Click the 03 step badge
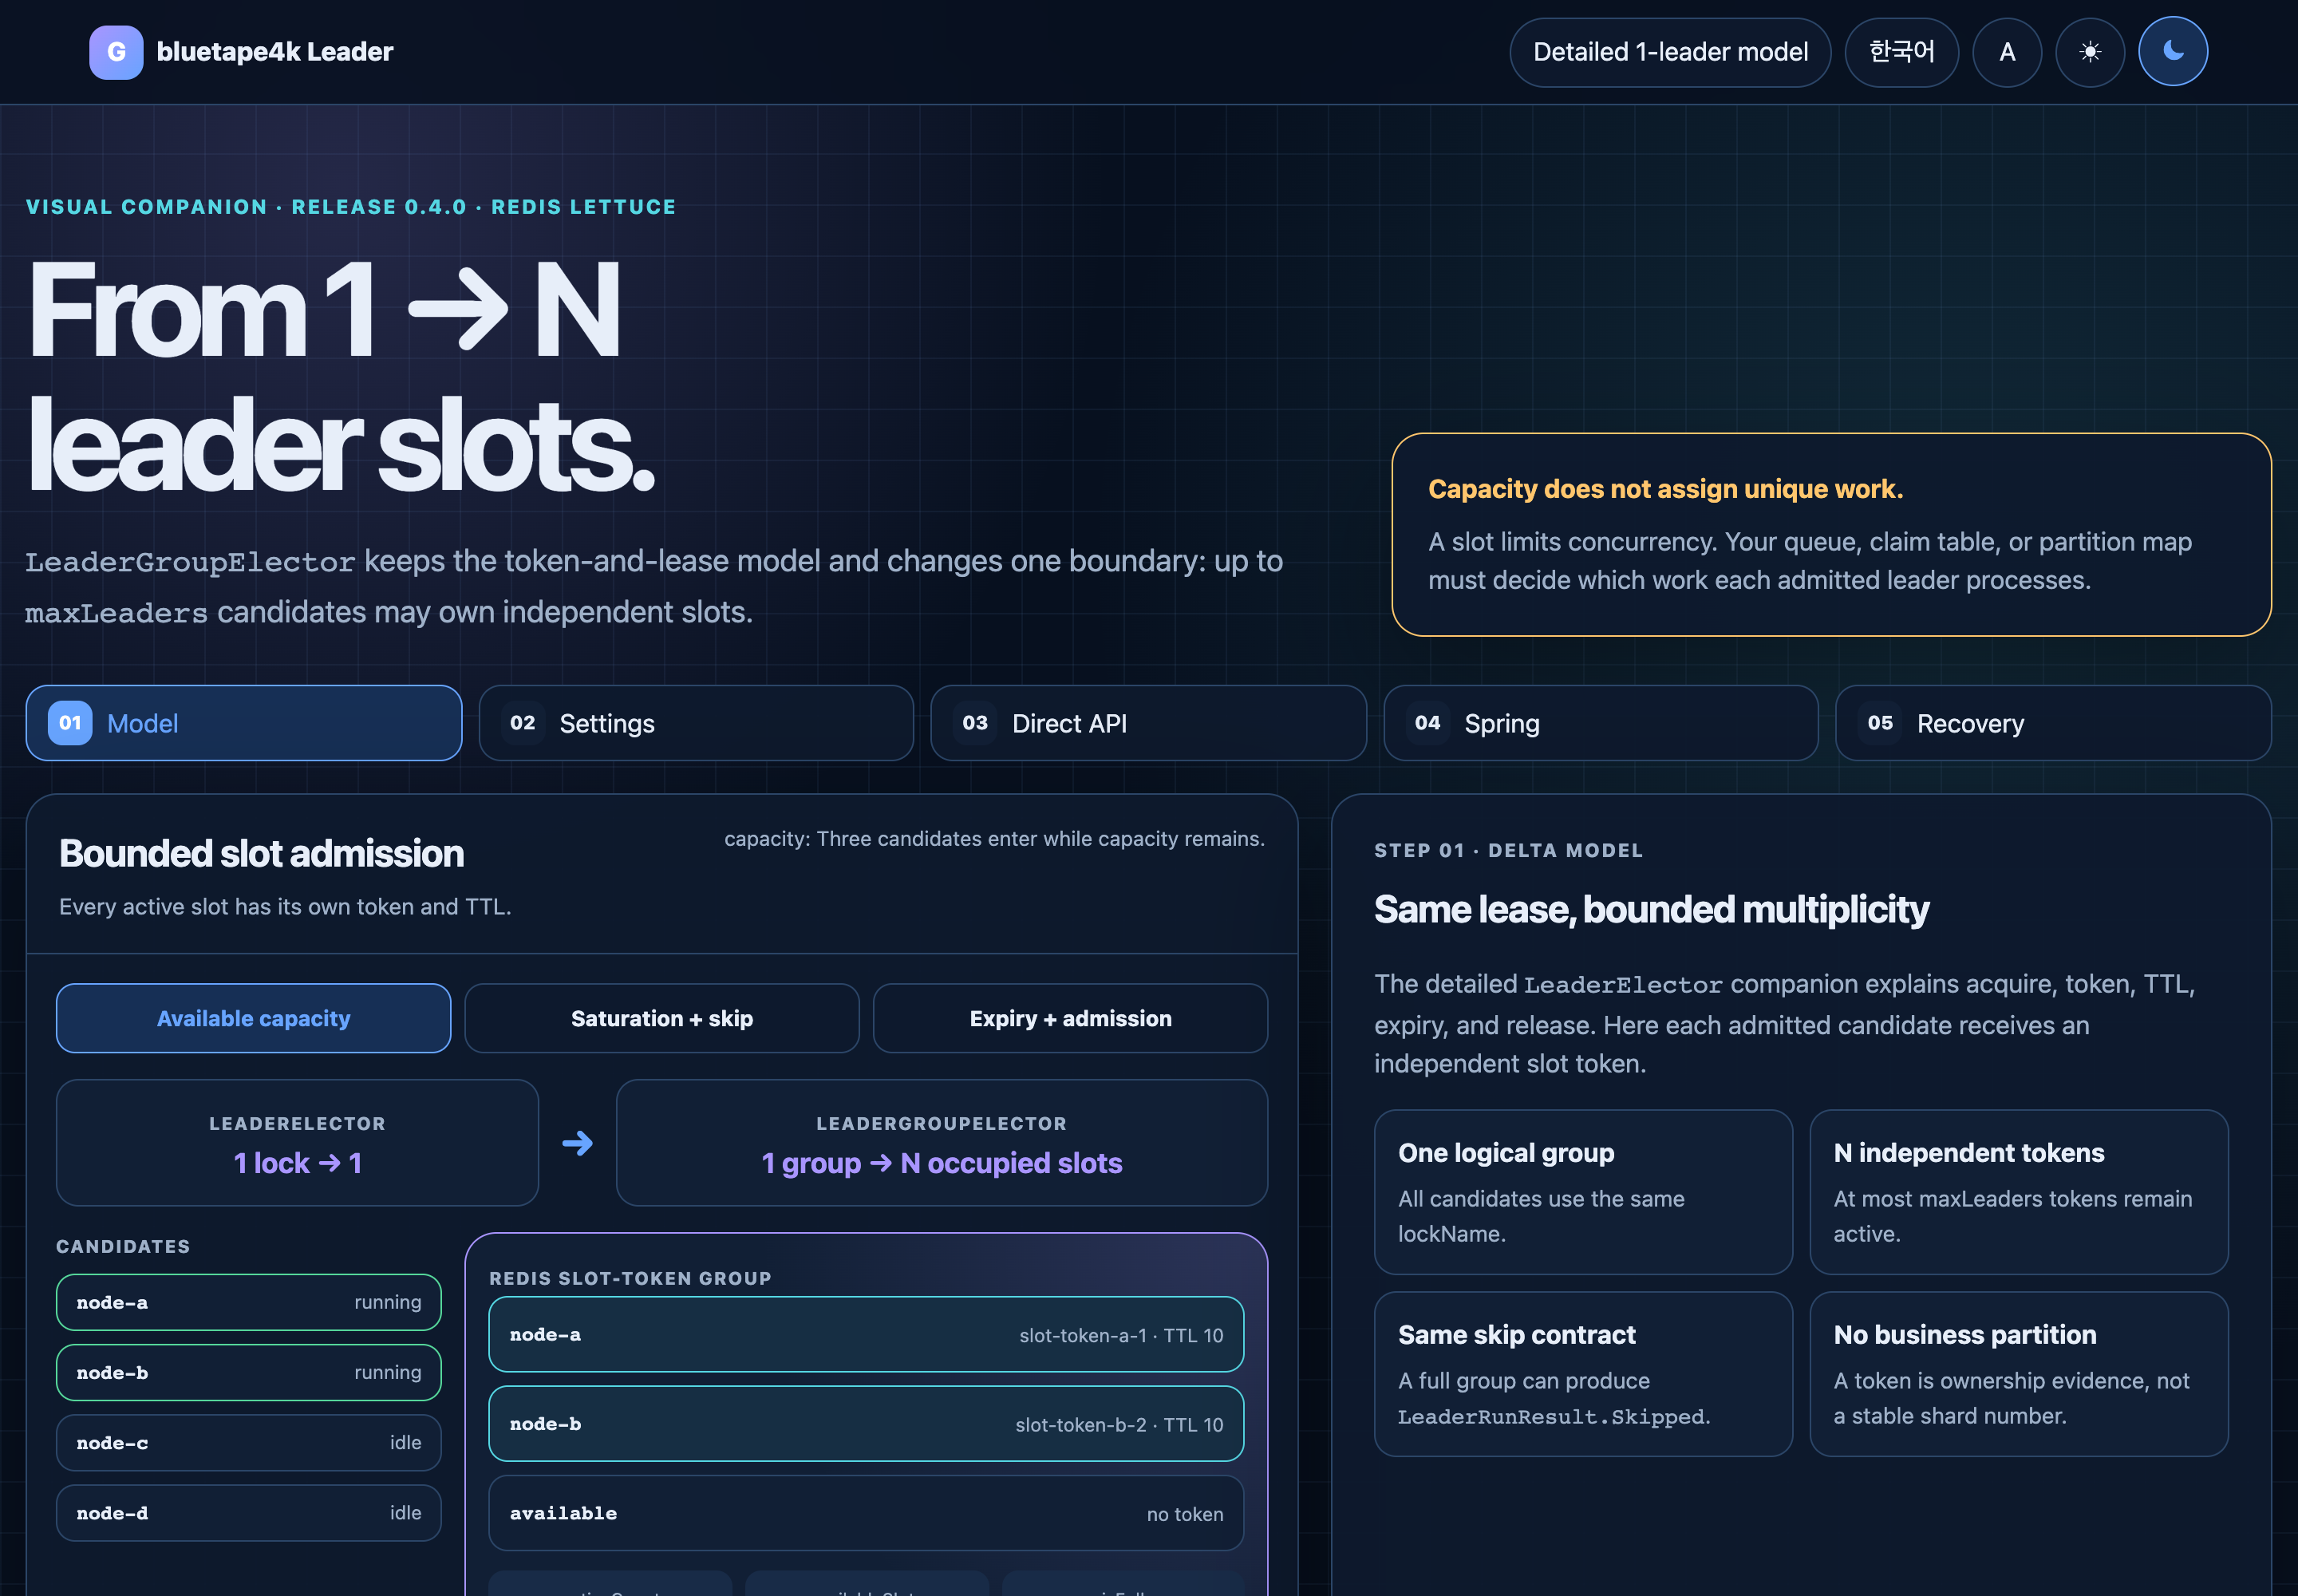The width and height of the screenshot is (2298, 1596). (975, 723)
